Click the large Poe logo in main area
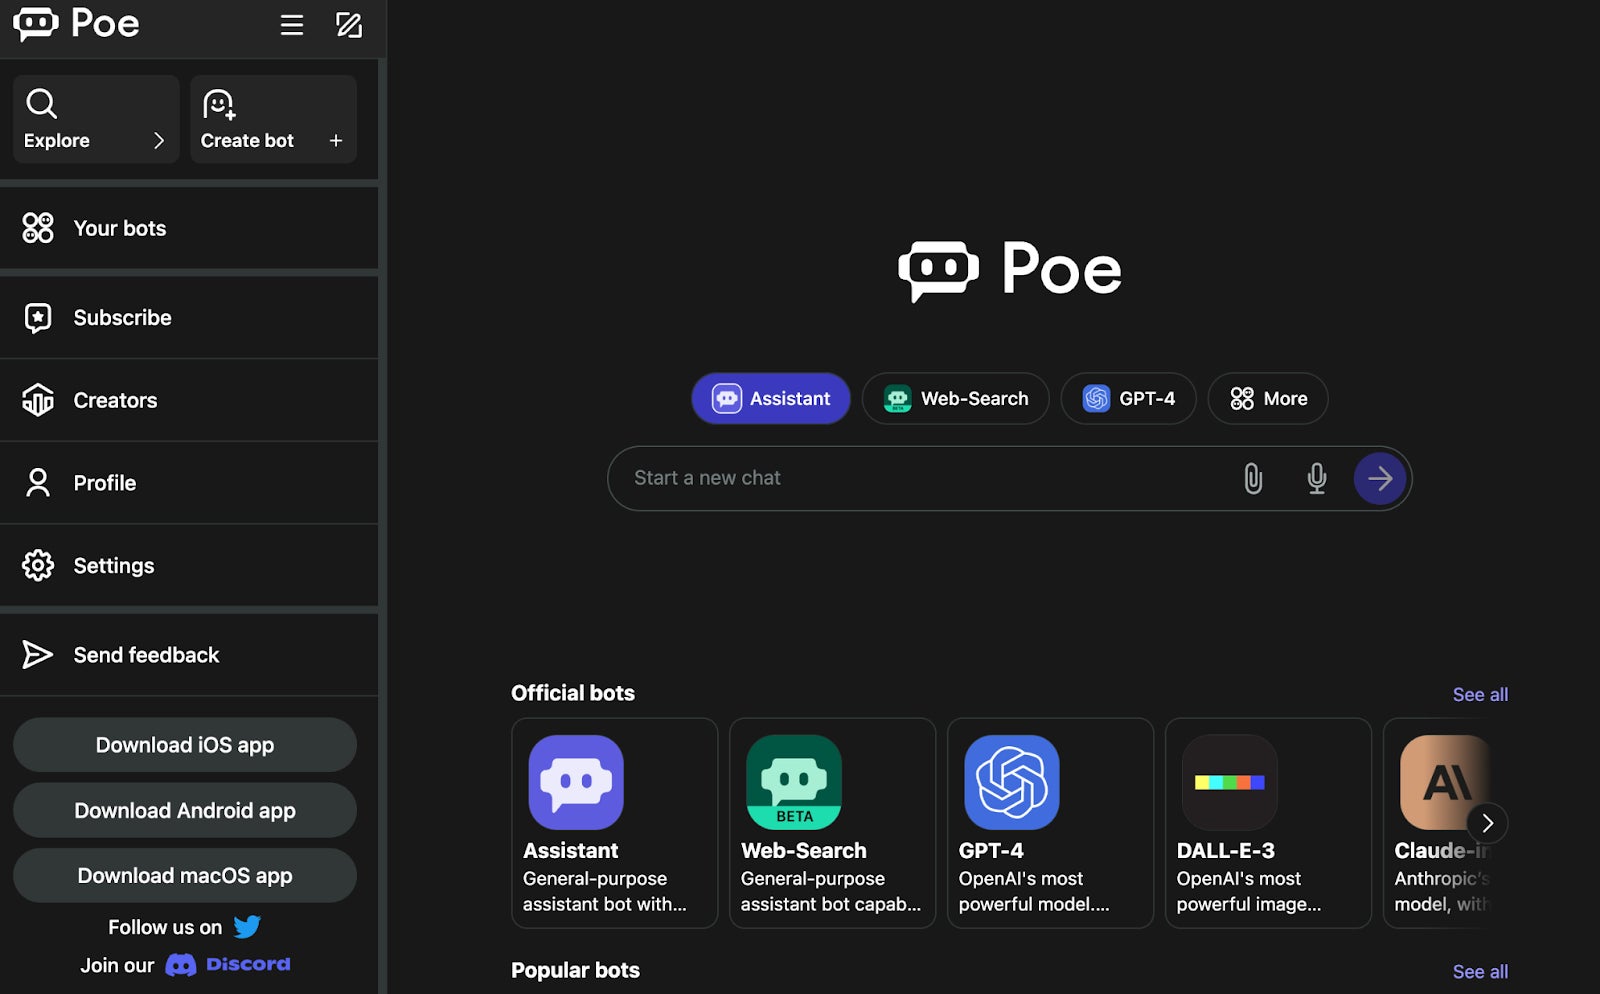 pos(1010,269)
